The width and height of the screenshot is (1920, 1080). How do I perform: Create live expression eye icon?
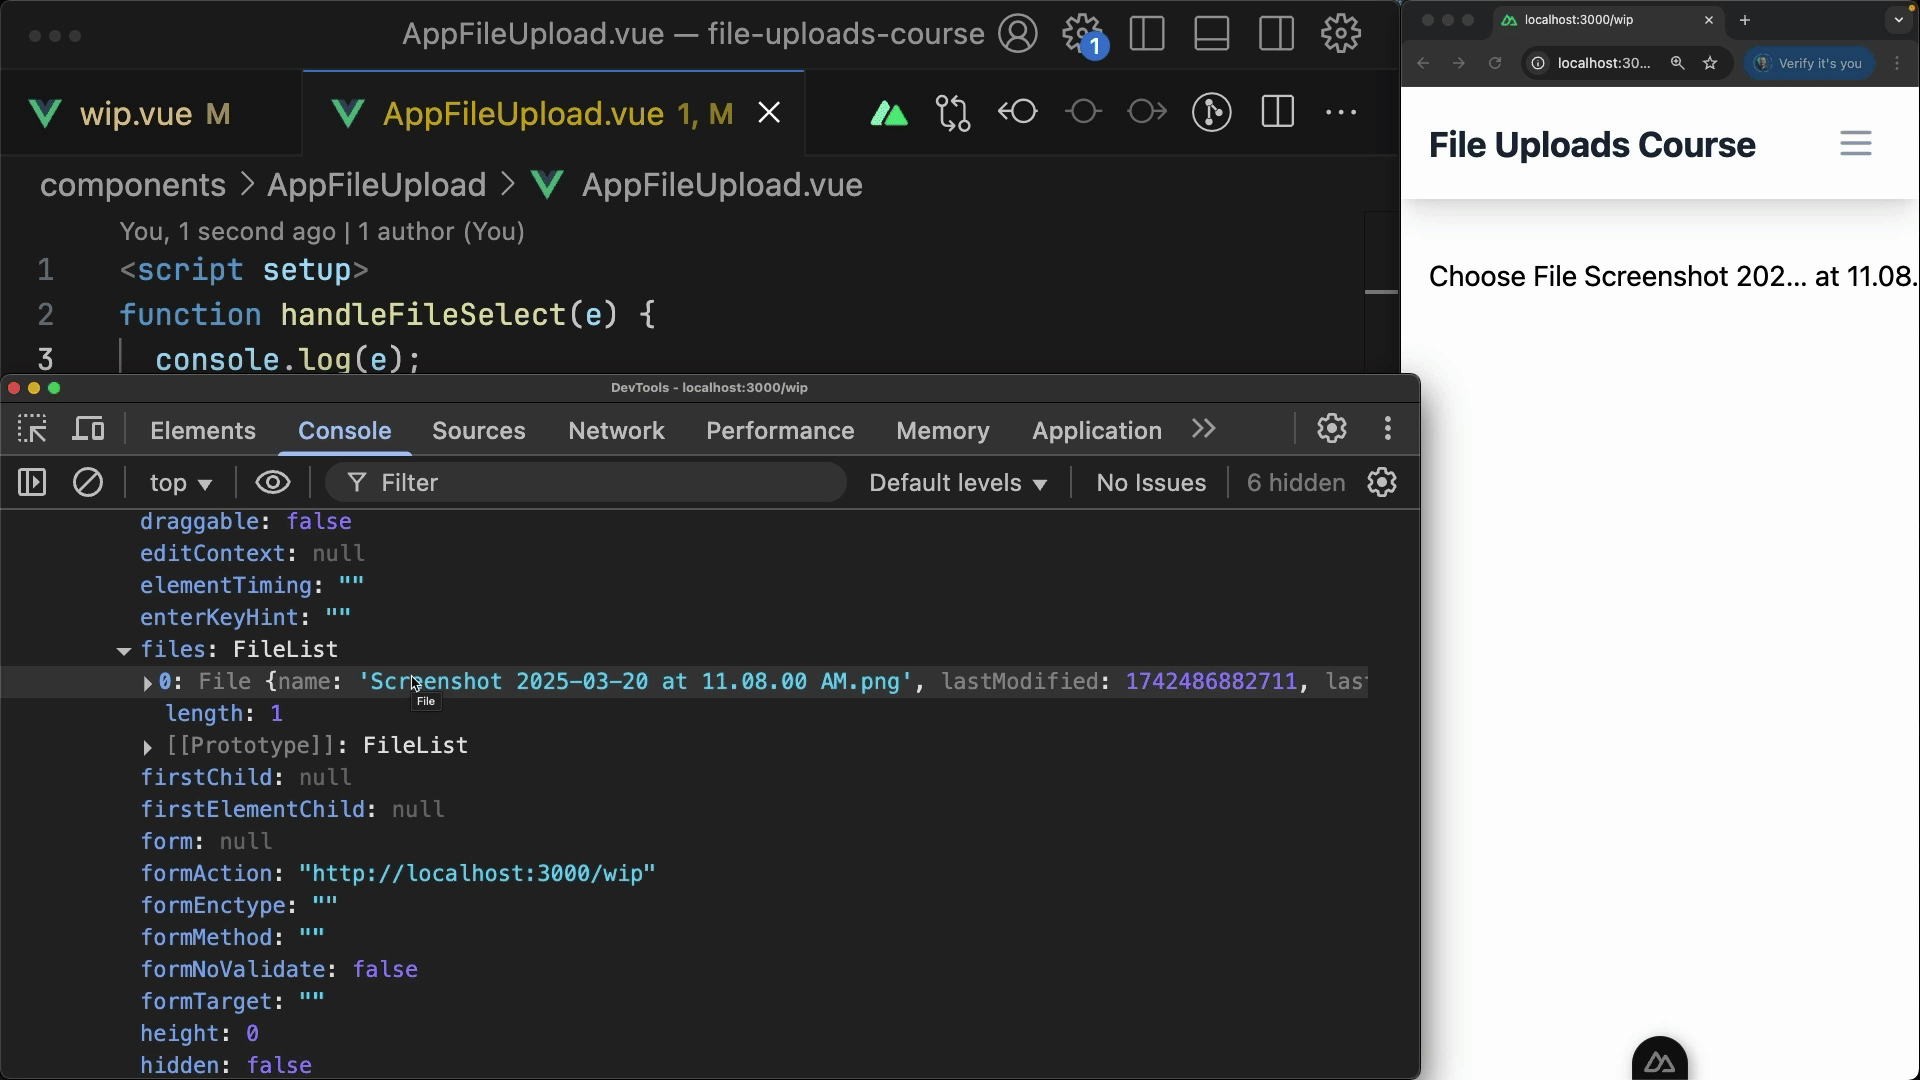click(x=272, y=483)
